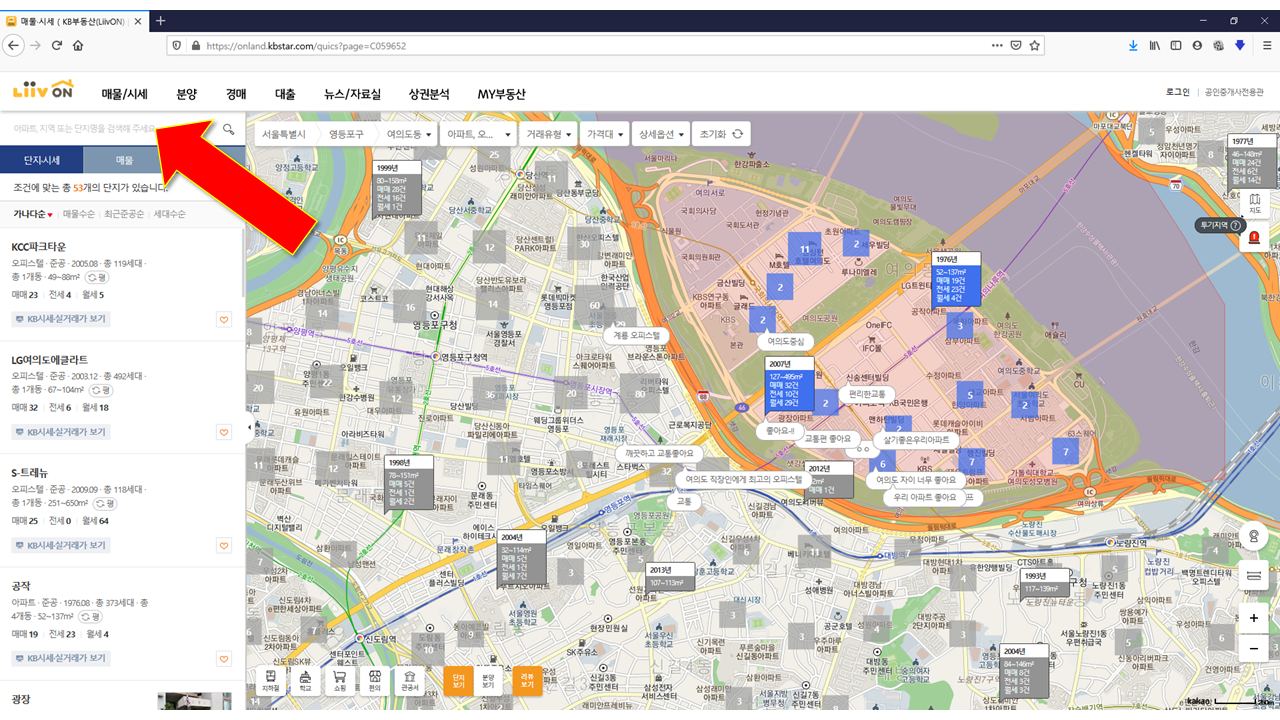Screen dimensions: 1280x720
Task: Zoom in the map with plus
Action: [x=1253, y=618]
